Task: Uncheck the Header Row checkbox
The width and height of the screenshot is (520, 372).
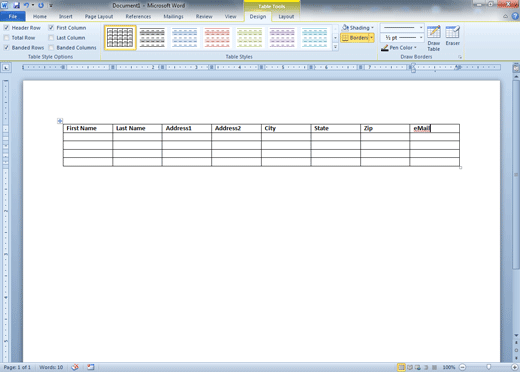Action: coord(6,28)
